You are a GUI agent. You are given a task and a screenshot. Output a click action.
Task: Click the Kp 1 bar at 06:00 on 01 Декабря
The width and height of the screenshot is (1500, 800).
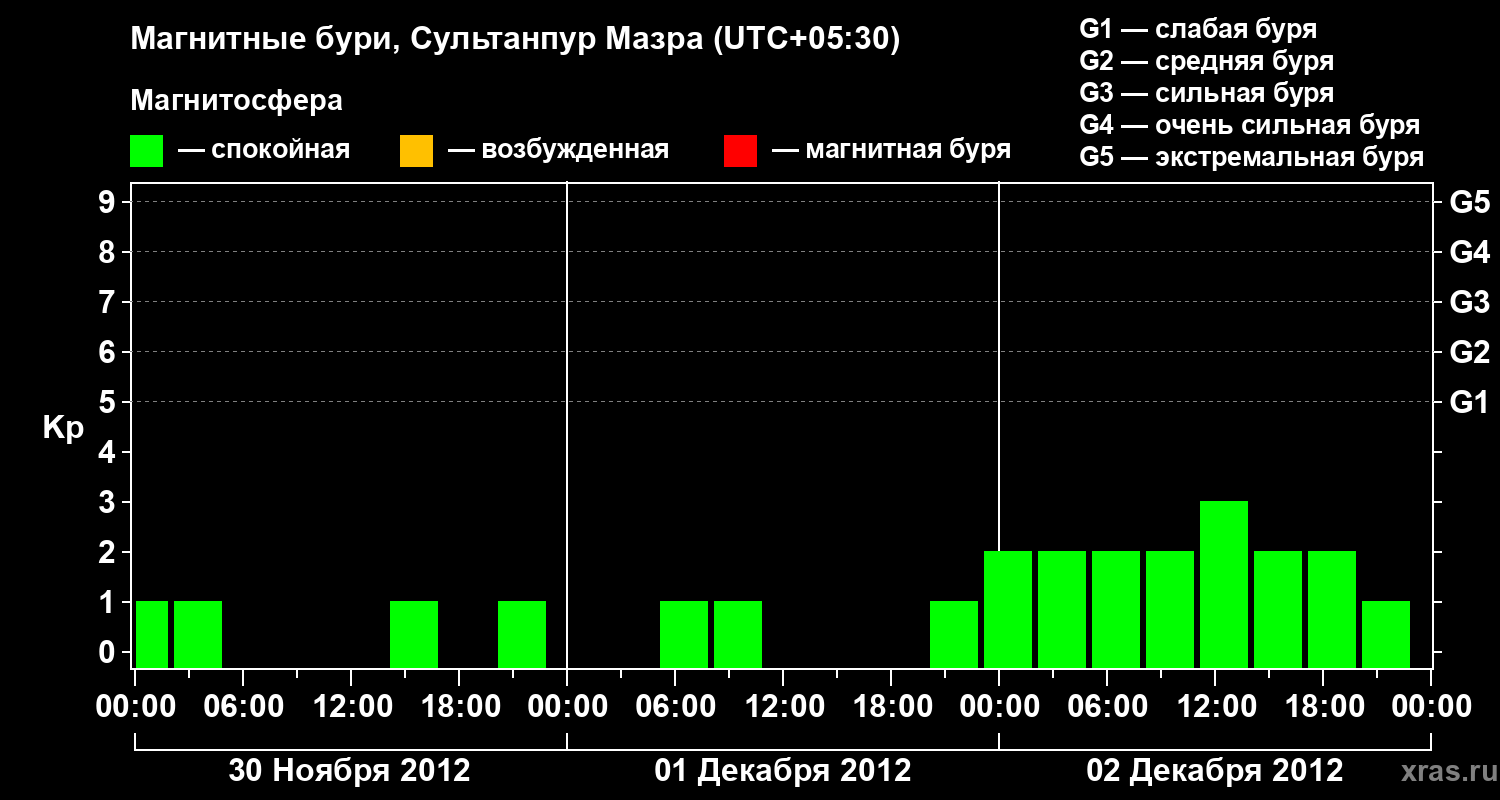(684, 634)
